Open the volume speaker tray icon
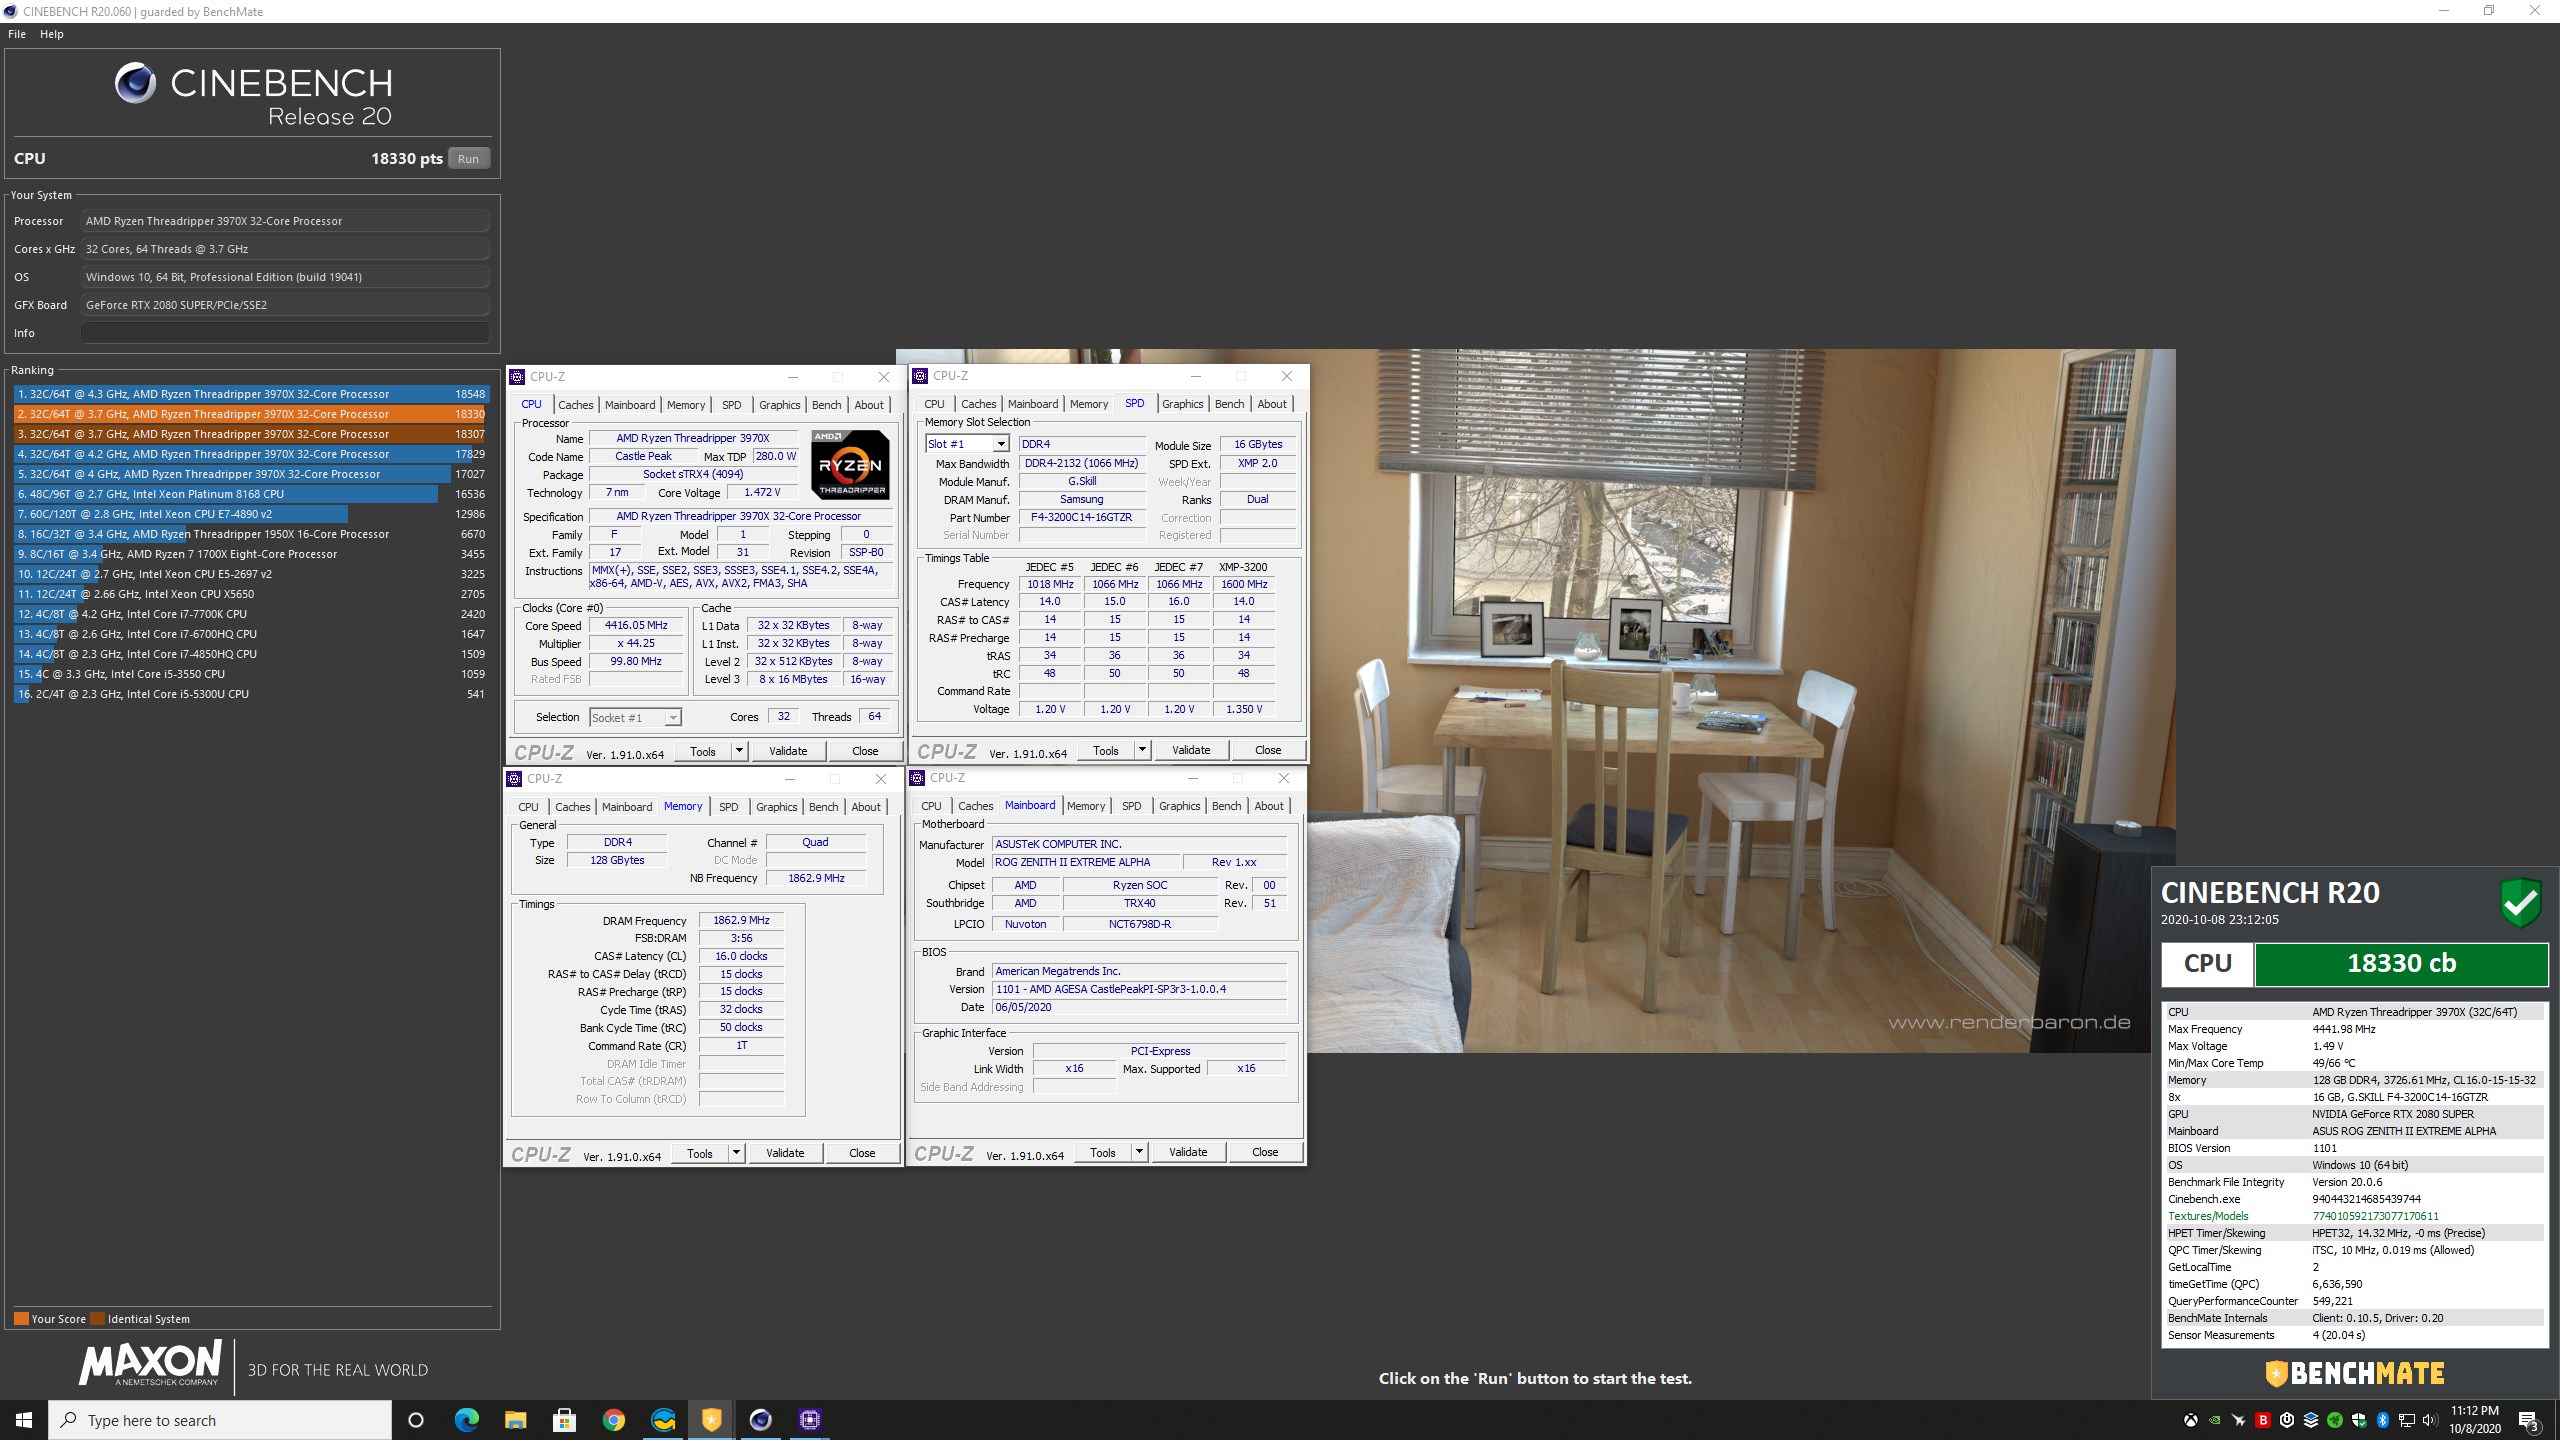The height and width of the screenshot is (1440, 2560). click(2430, 1420)
